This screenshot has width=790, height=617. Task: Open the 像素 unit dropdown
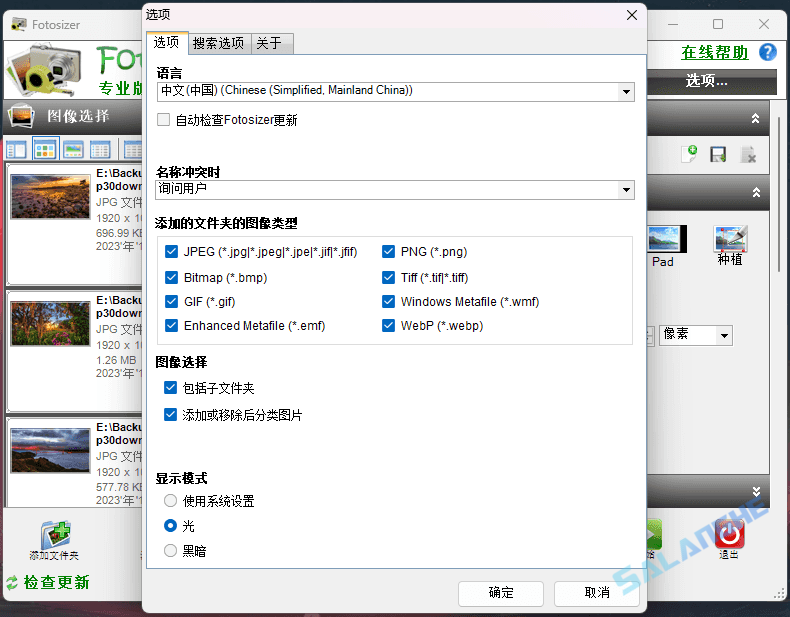[x=695, y=335]
